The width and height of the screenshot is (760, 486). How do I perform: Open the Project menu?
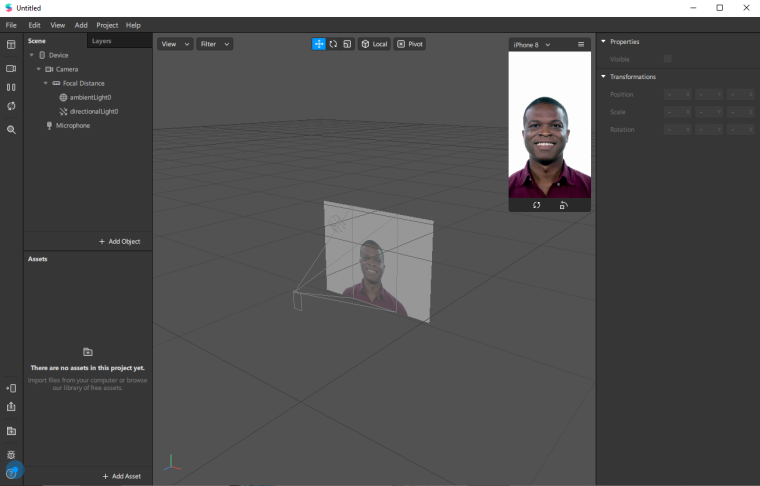107,24
